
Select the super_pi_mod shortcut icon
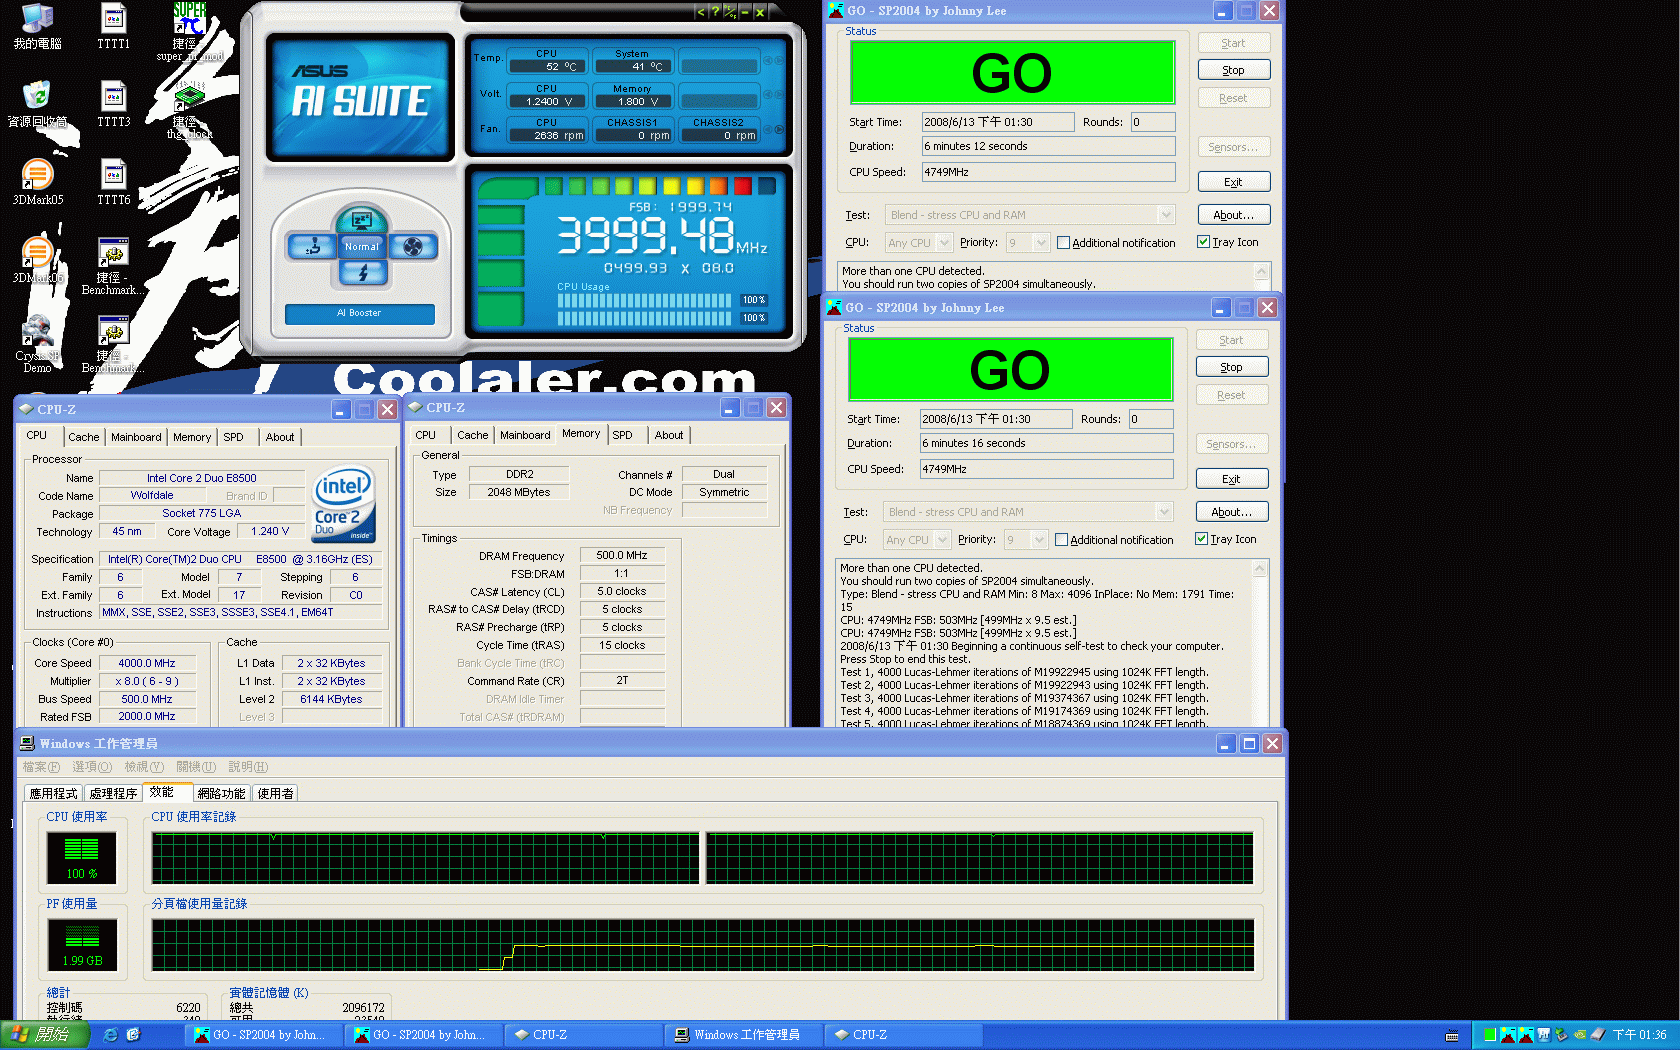click(x=189, y=32)
